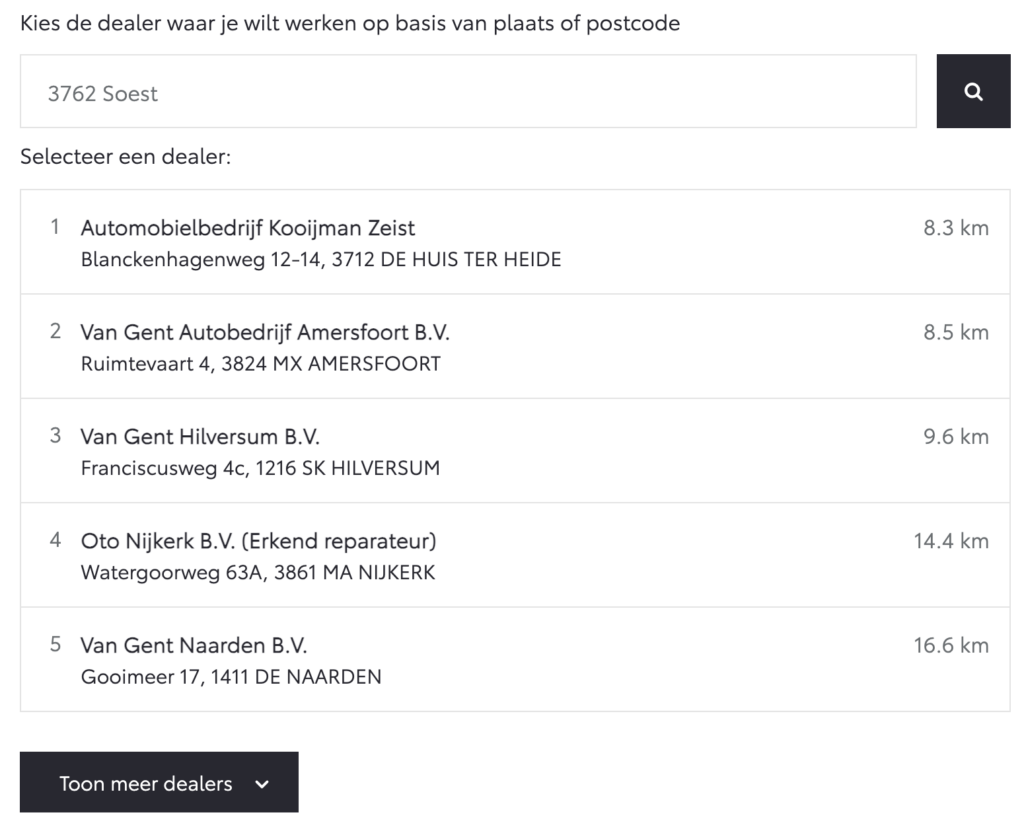Click the postcode search field with 3762 Soest
1024x827 pixels.
point(468,91)
